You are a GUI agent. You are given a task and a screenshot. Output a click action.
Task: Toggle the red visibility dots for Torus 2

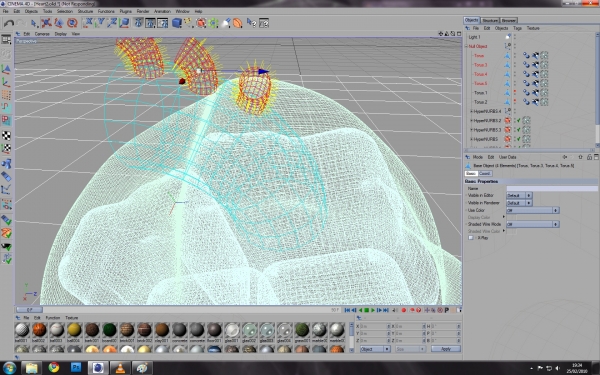point(515,102)
